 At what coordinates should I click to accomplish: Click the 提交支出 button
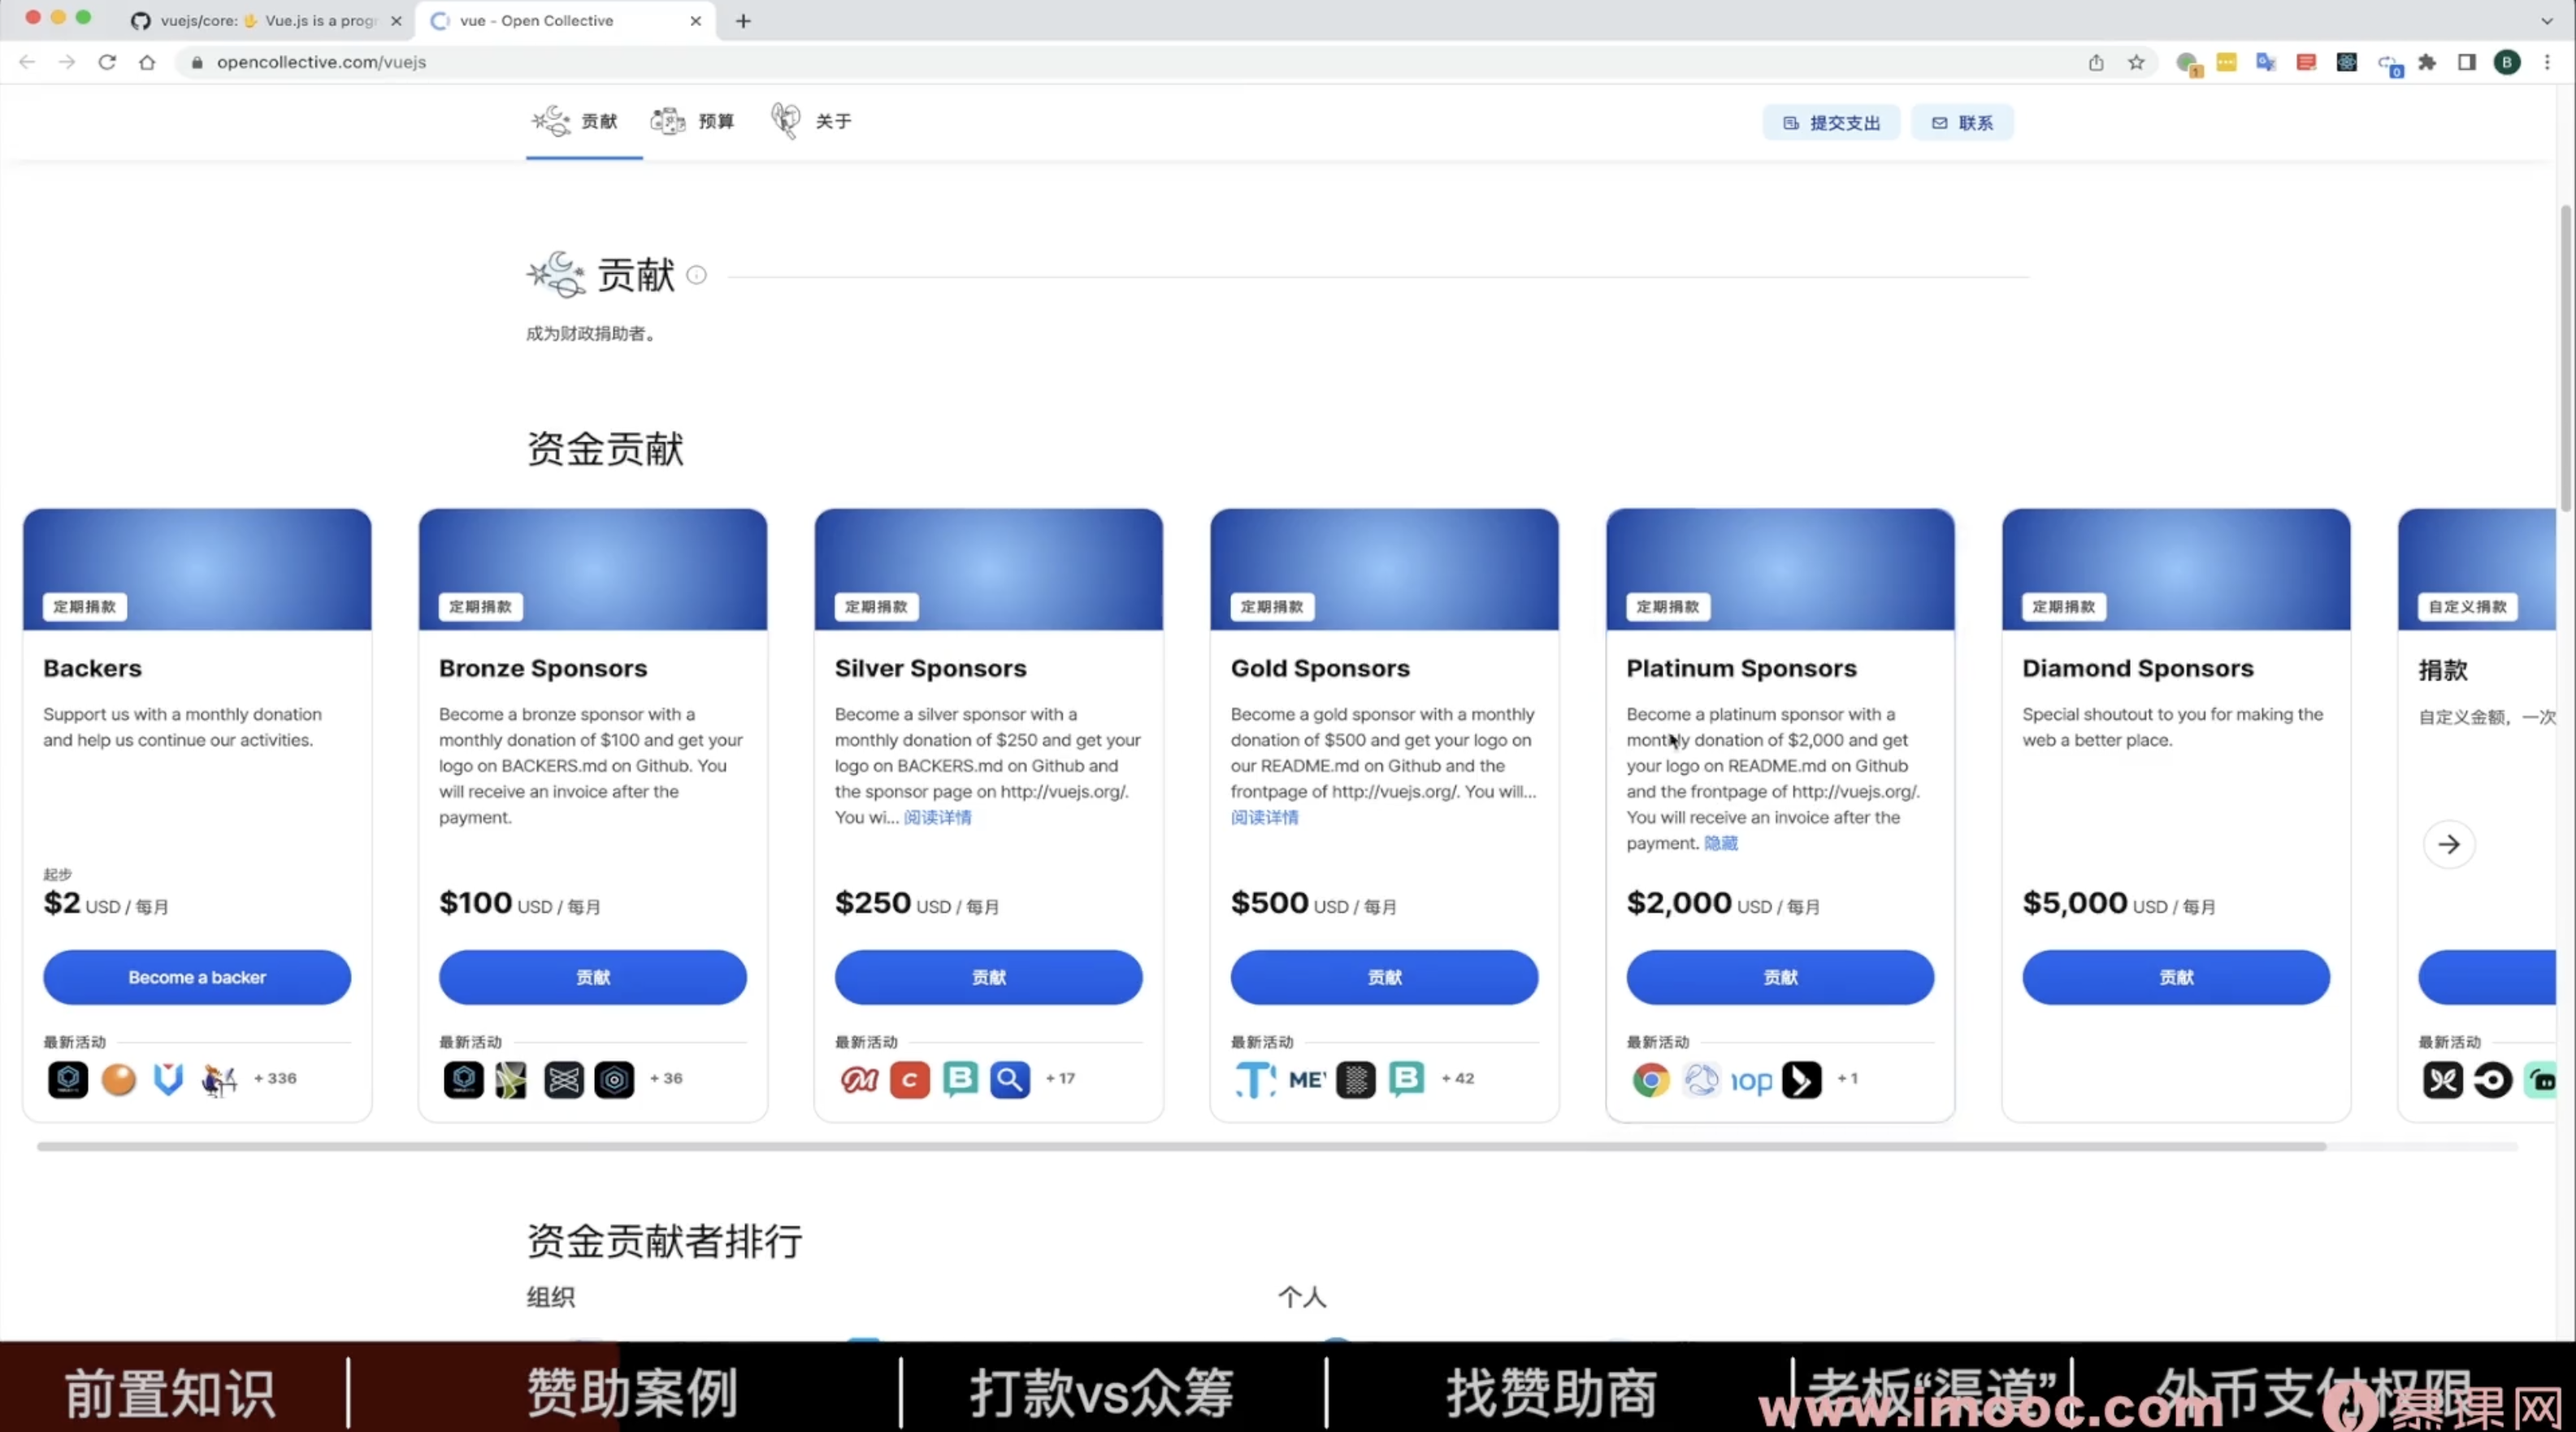pos(1831,123)
